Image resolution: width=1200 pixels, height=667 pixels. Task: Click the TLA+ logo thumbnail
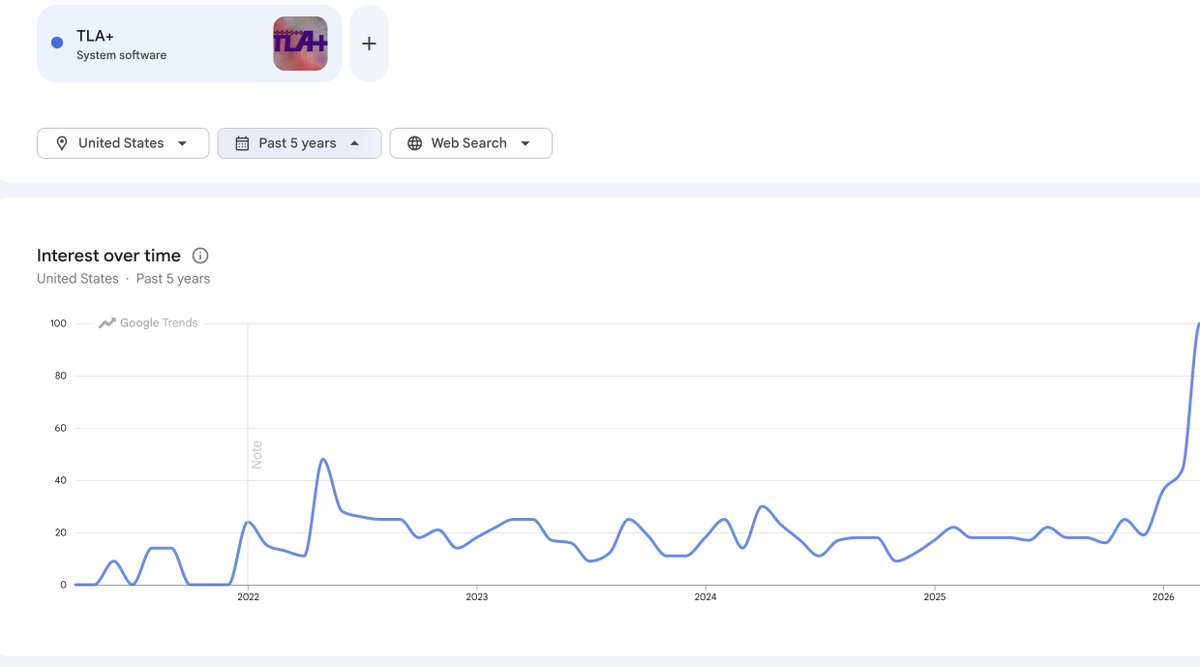coord(300,43)
